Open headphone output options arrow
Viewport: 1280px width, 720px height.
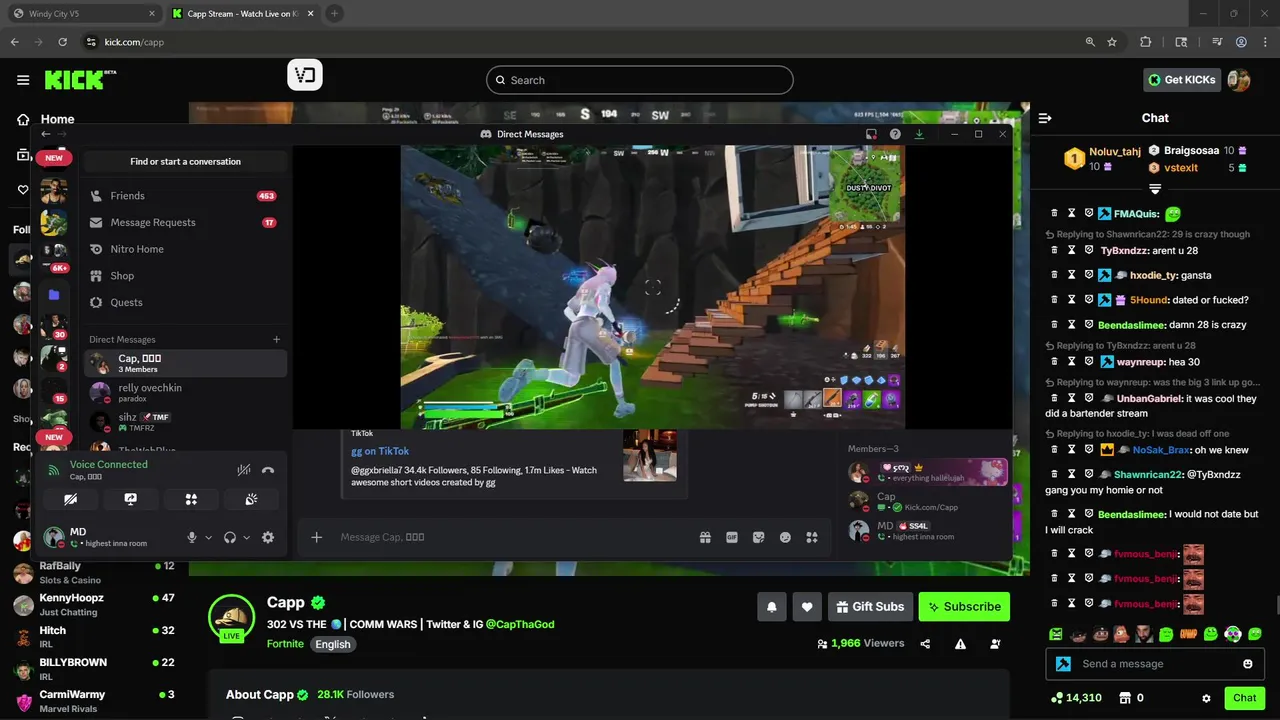[247, 538]
